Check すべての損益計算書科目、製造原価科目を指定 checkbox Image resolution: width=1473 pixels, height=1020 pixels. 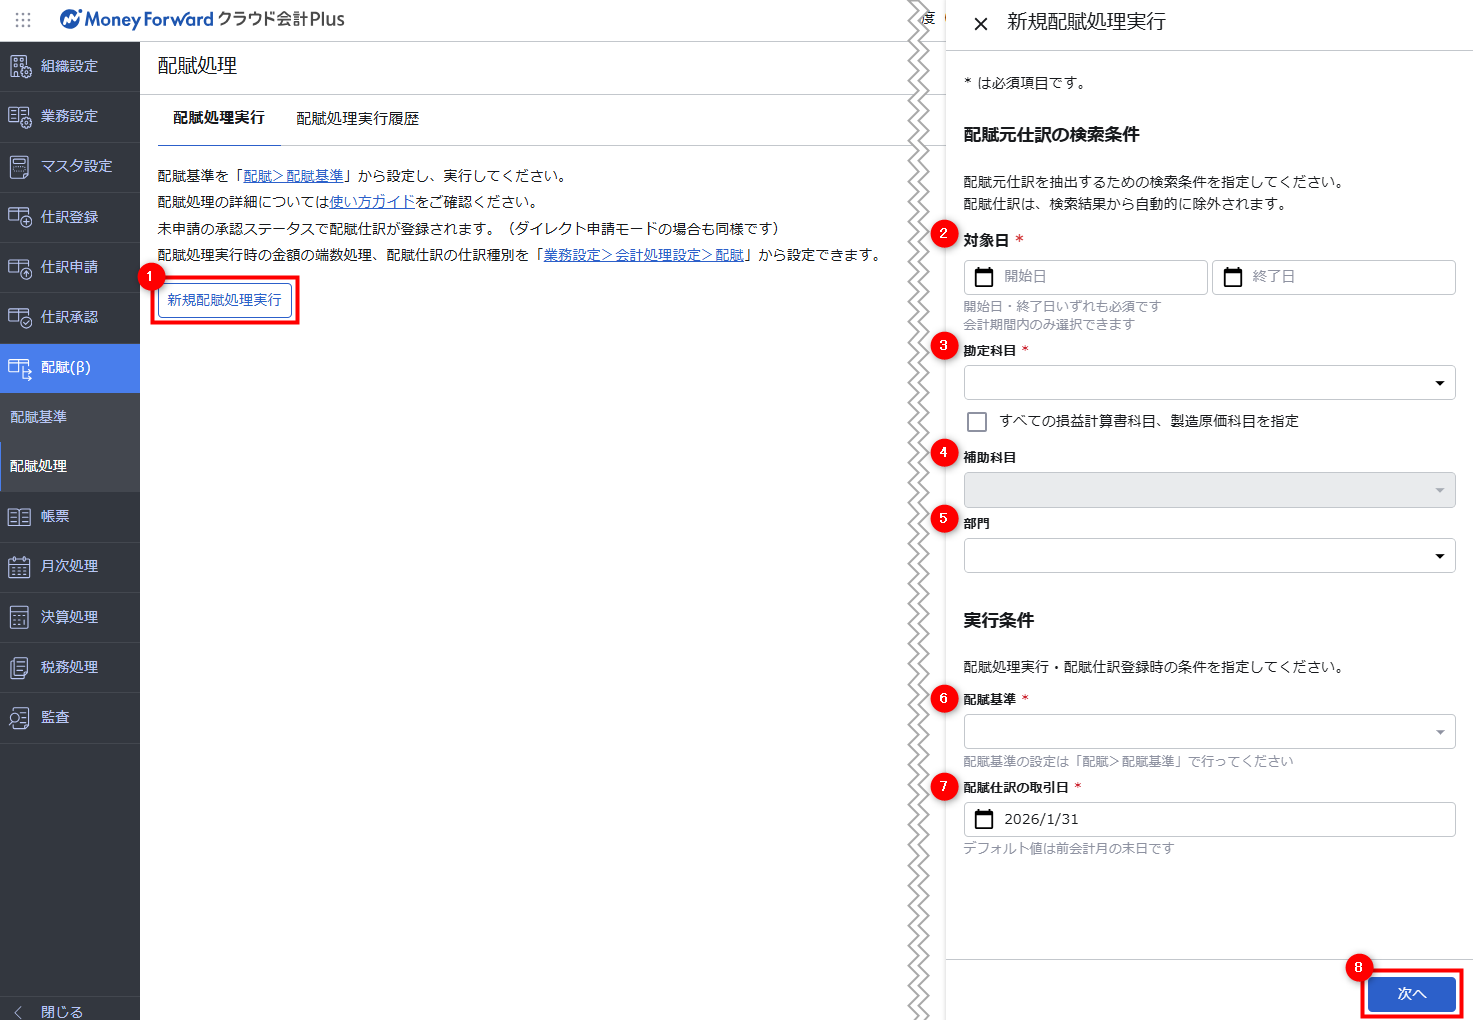click(x=977, y=422)
